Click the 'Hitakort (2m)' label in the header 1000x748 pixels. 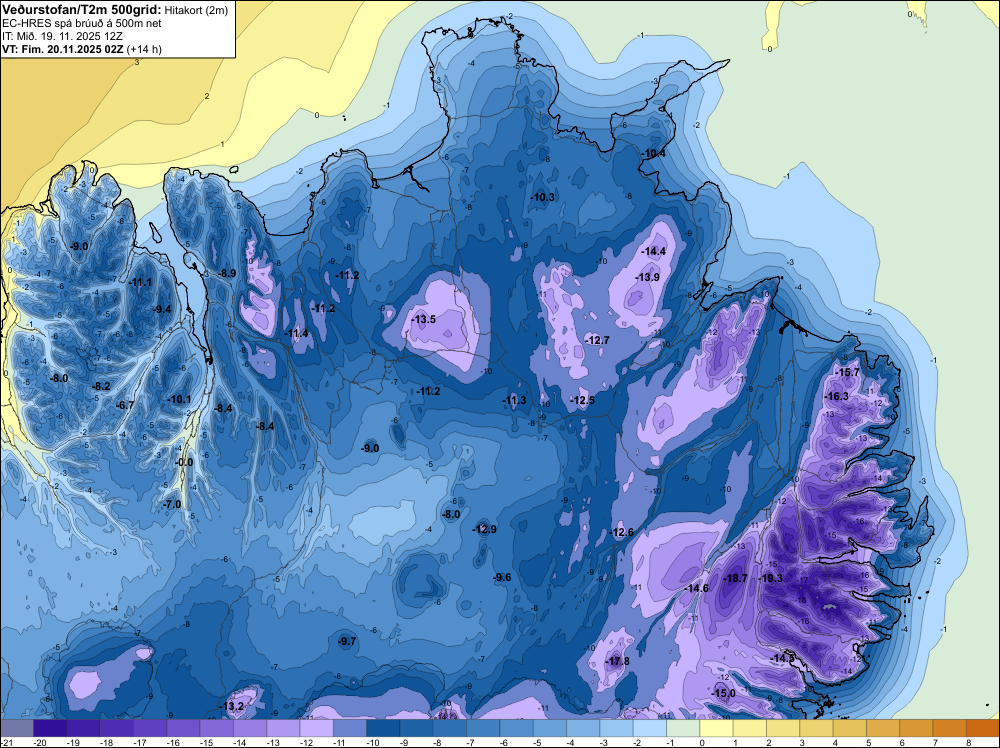[196, 10]
